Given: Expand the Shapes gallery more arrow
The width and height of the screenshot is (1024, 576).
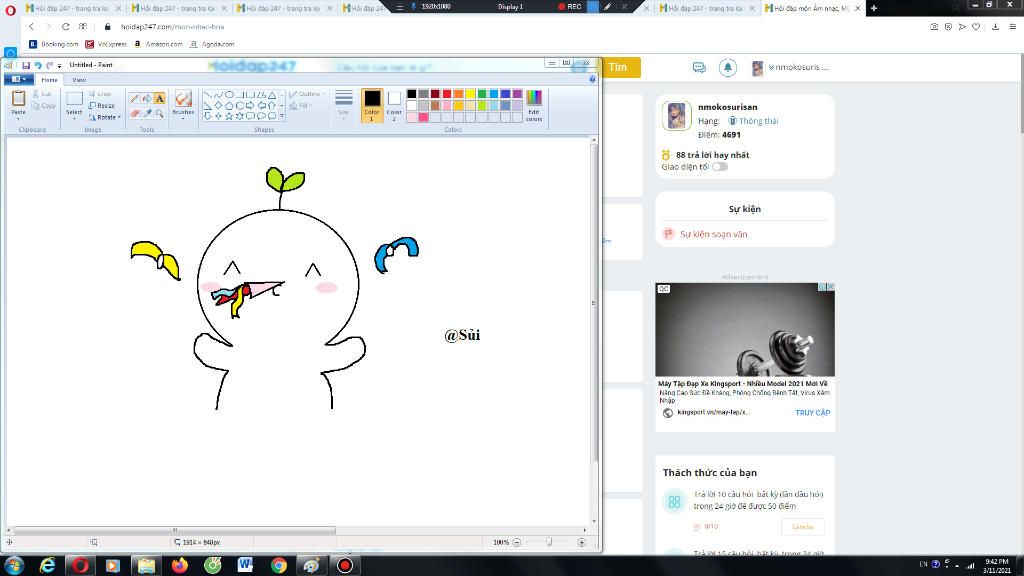Looking at the screenshot, I should tap(282, 116).
